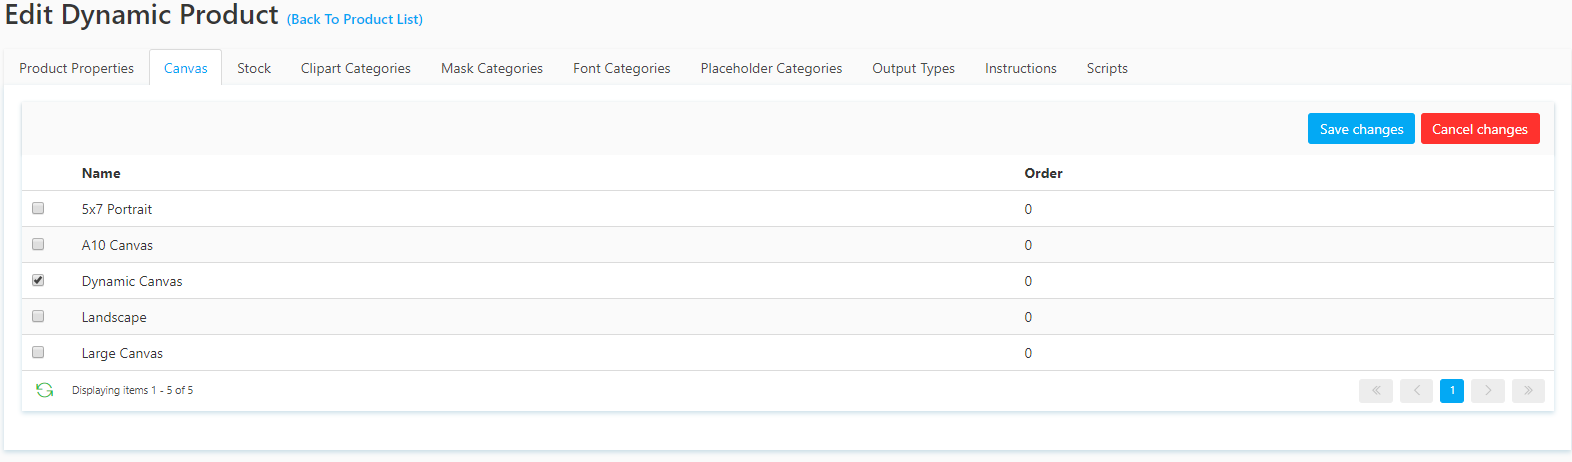Open the Clipart Categories tab

pyautogui.click(x=355, y=68)
